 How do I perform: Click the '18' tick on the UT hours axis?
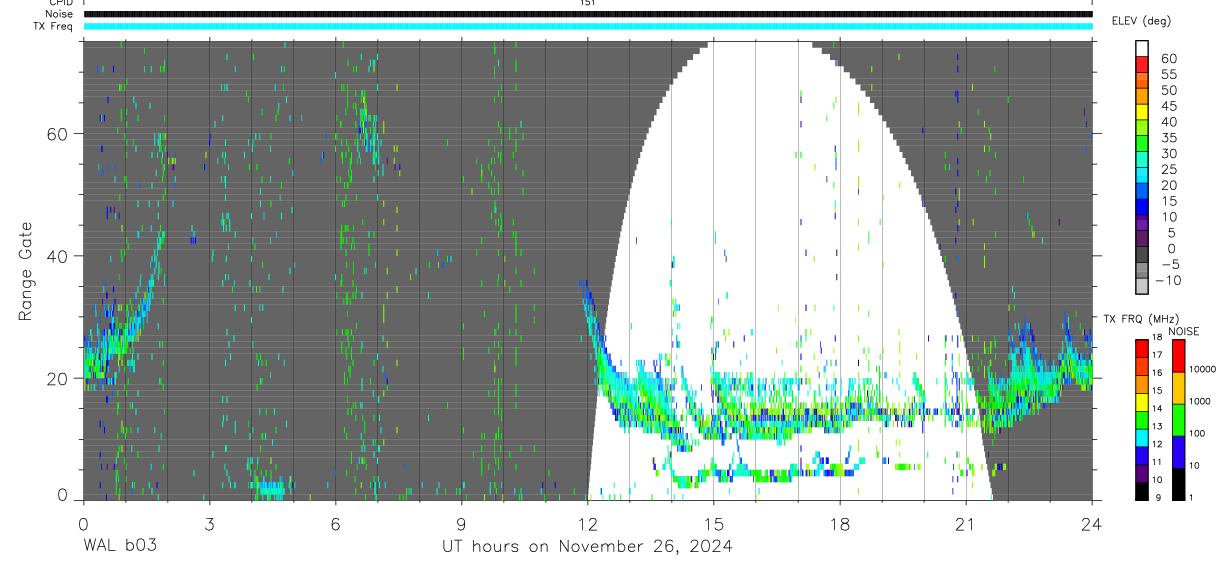click(840, 523)
